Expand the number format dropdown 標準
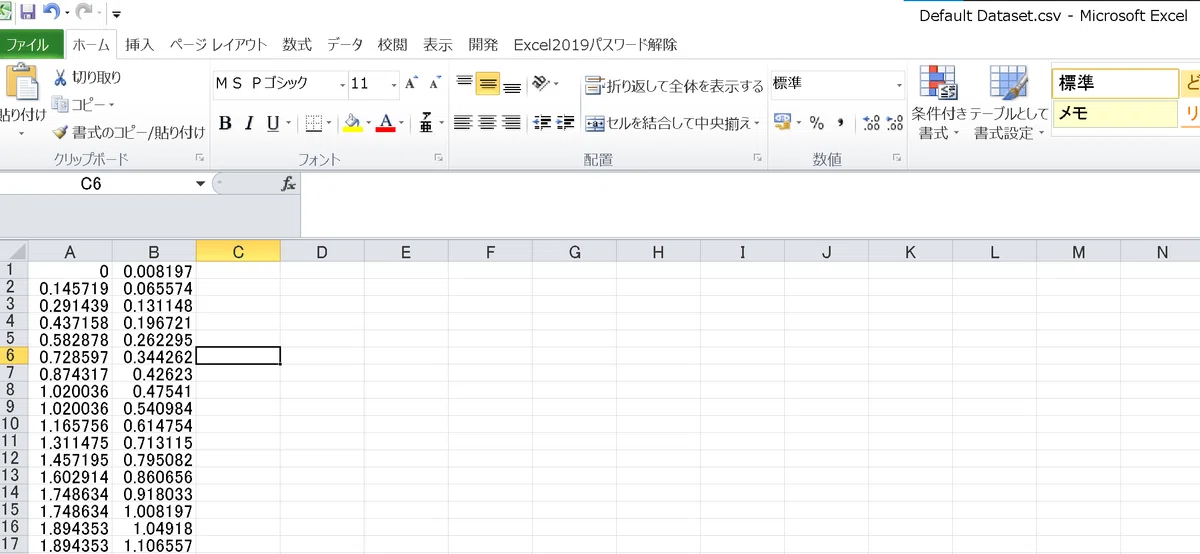 [x=898, y=83]
